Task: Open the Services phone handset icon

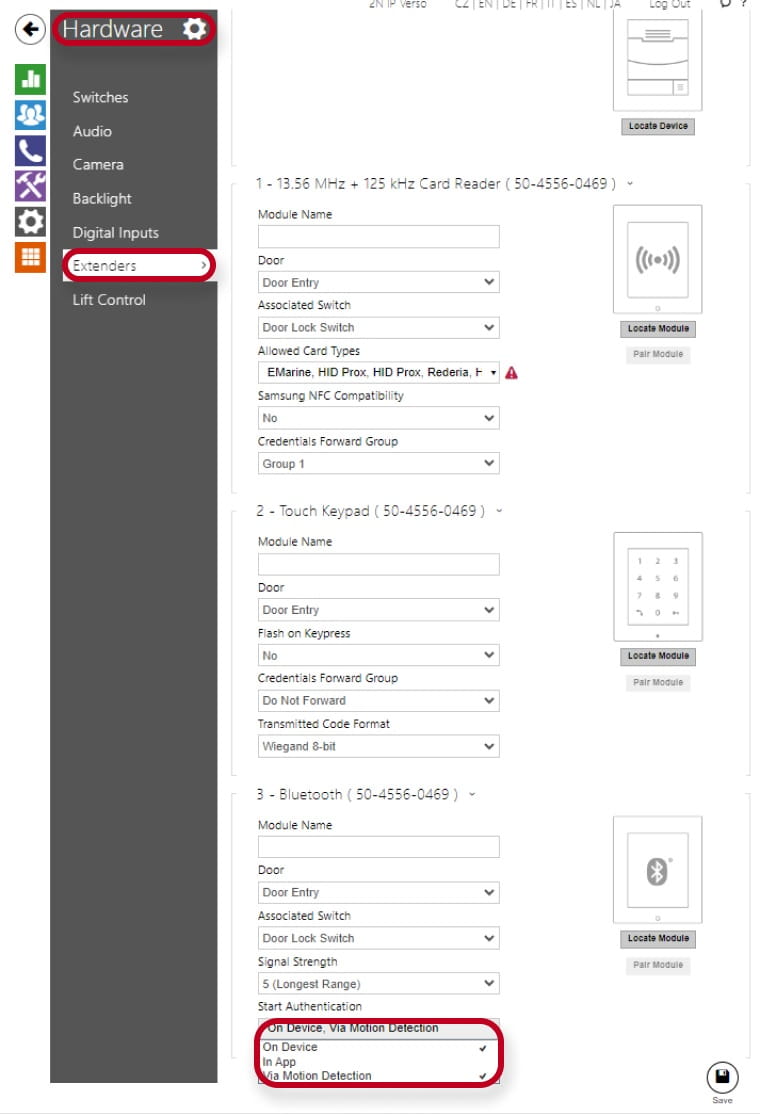Action: click(x=31, y=151)
